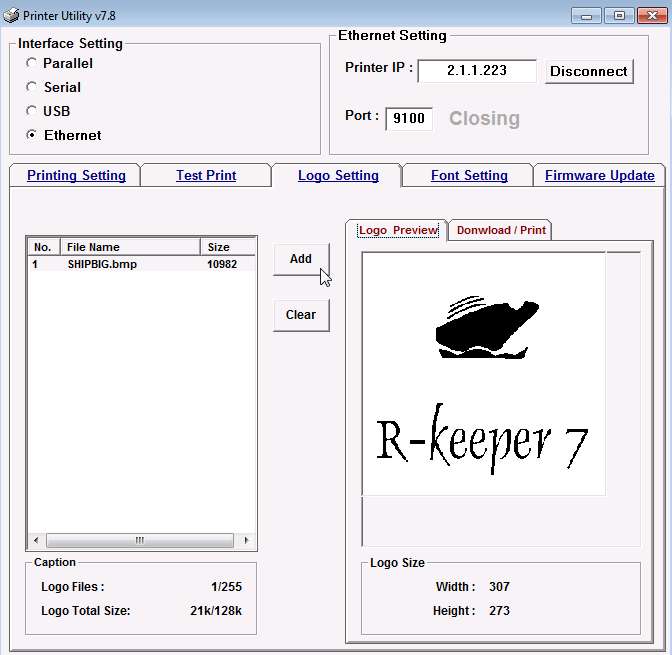Click the file list right scroll arrow
Viewport: 672px width, 655px height.
[x=246, y=540]
